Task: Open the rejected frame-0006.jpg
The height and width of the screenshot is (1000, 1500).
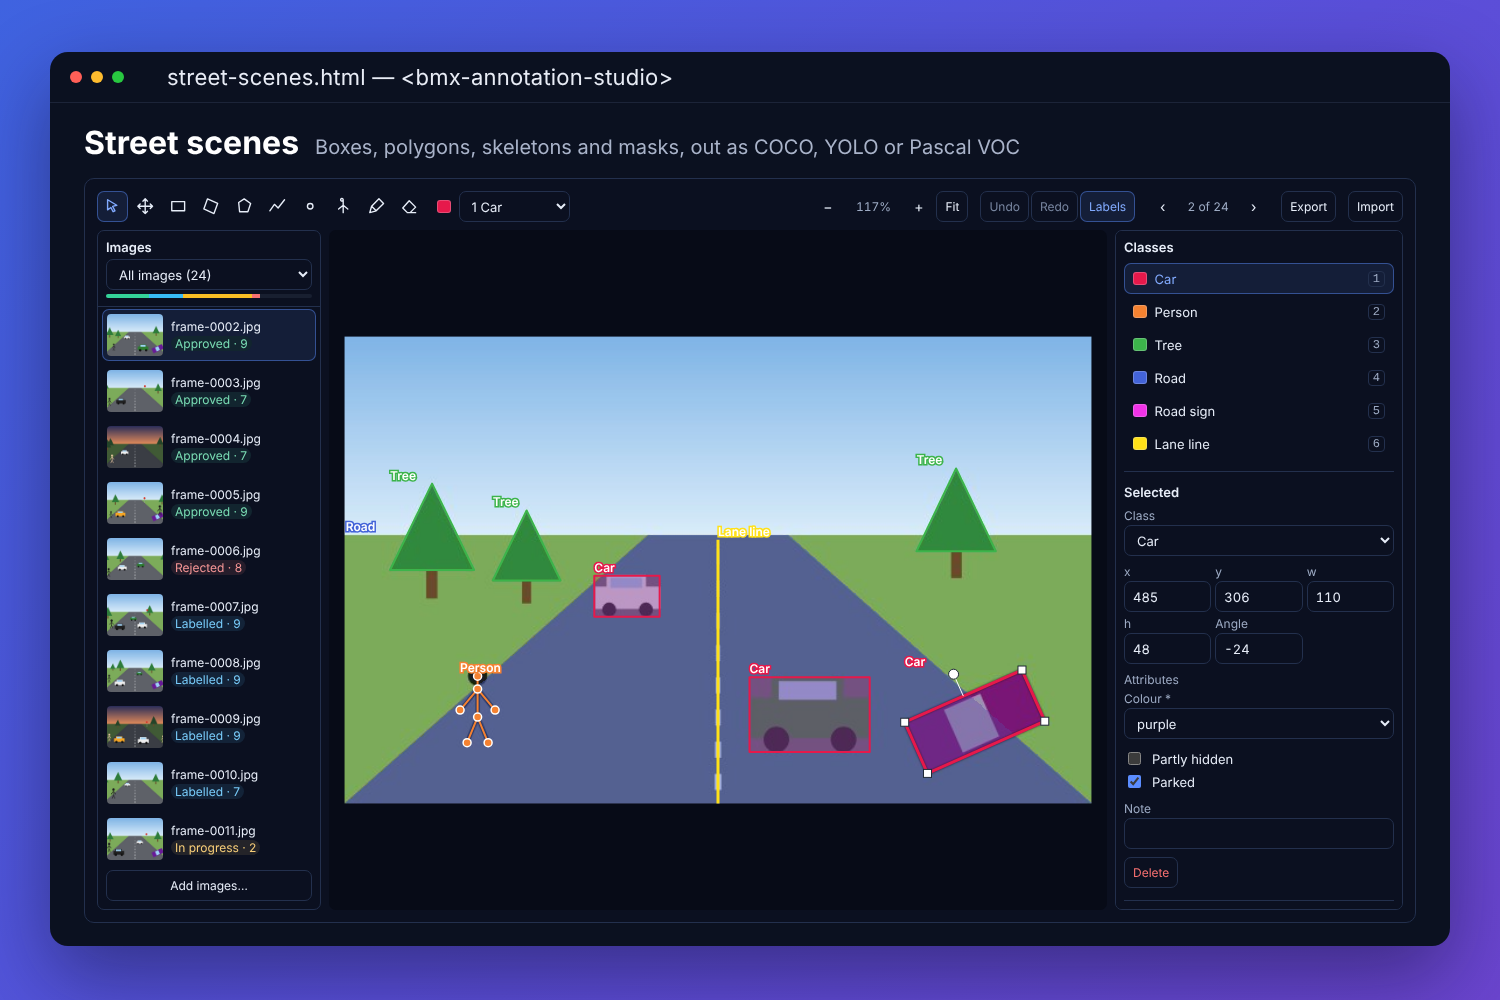Action: point(209,559)
